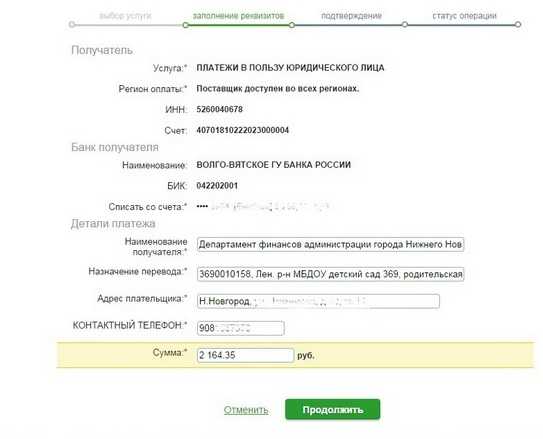
Task: Open the Списать со счета account selector
Action: 265,207
